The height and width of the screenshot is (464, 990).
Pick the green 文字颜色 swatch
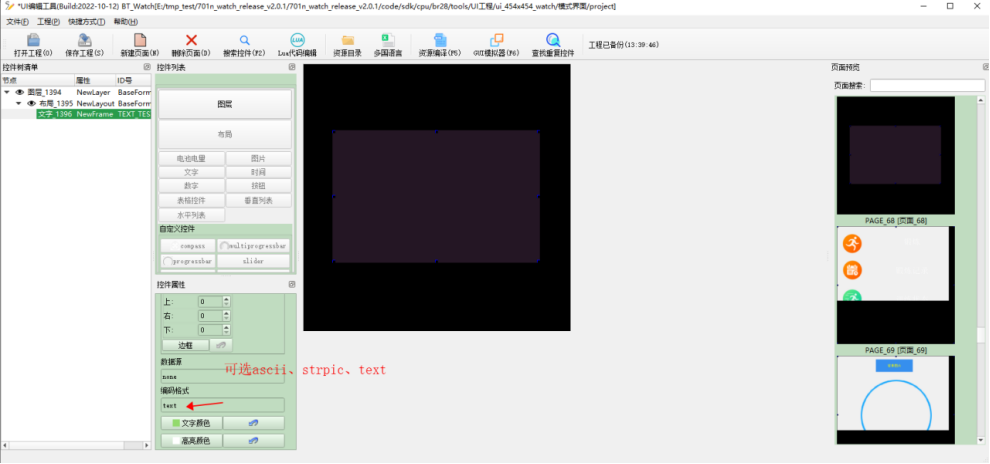click(176, 423)
